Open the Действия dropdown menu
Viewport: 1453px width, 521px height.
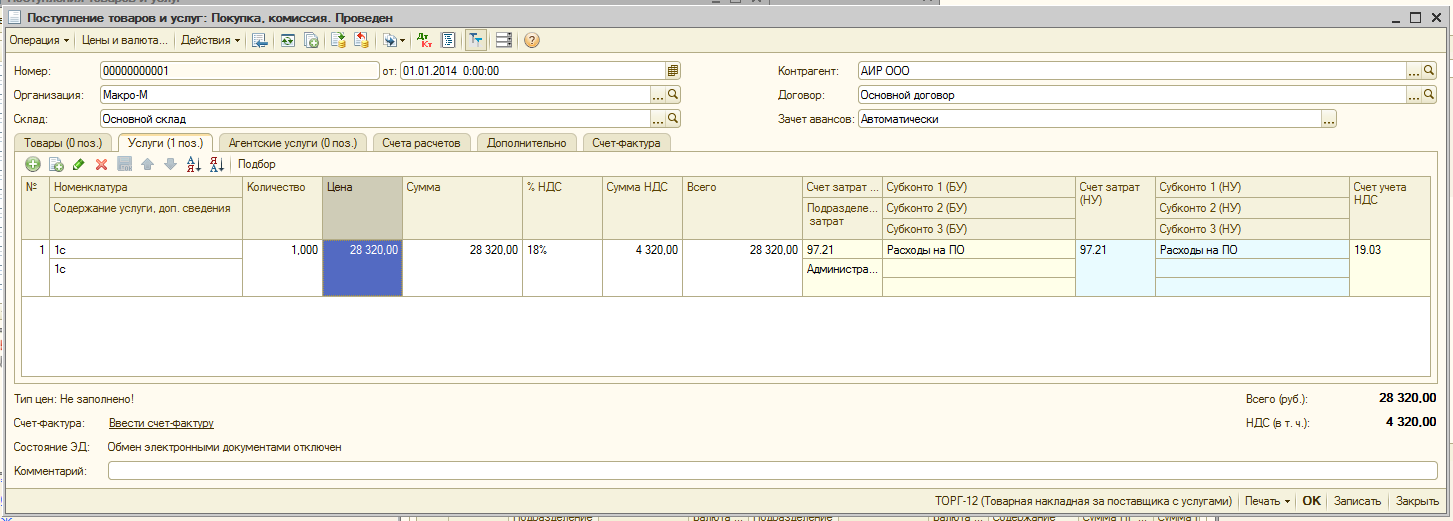[211, 41]
